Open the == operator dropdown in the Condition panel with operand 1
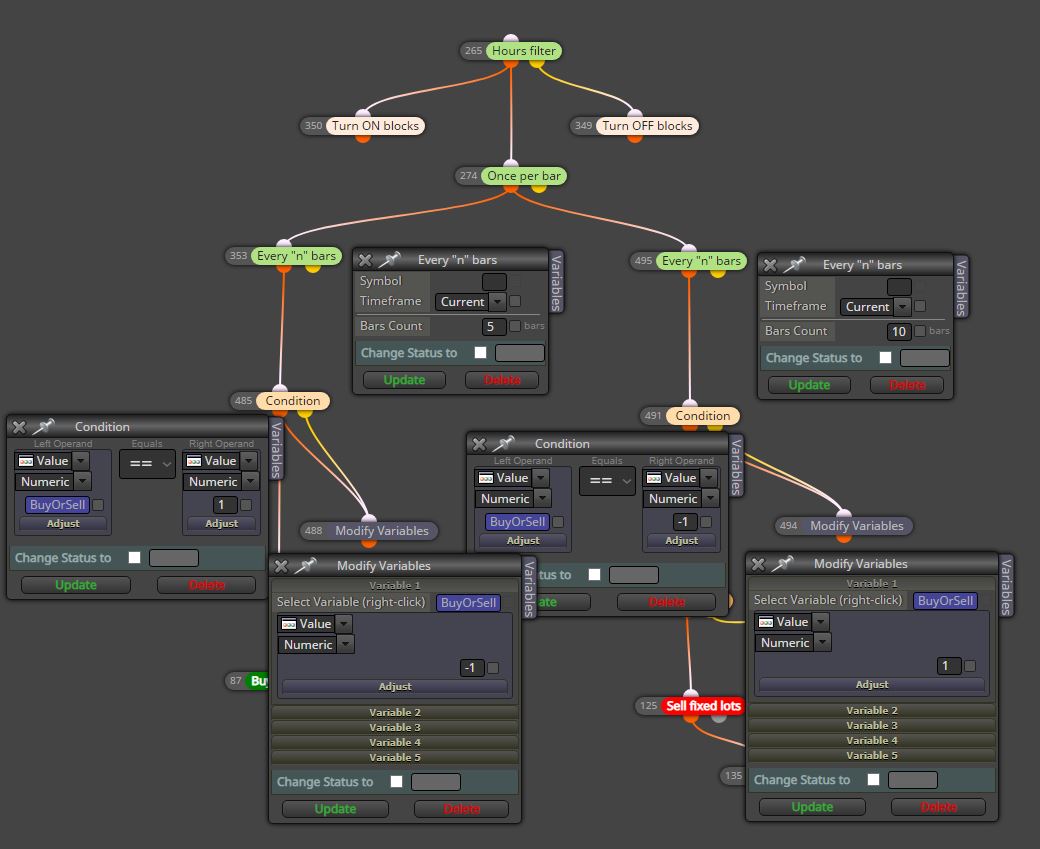Viewport: 1040px width, 849px height. click(x=147, y=464)
